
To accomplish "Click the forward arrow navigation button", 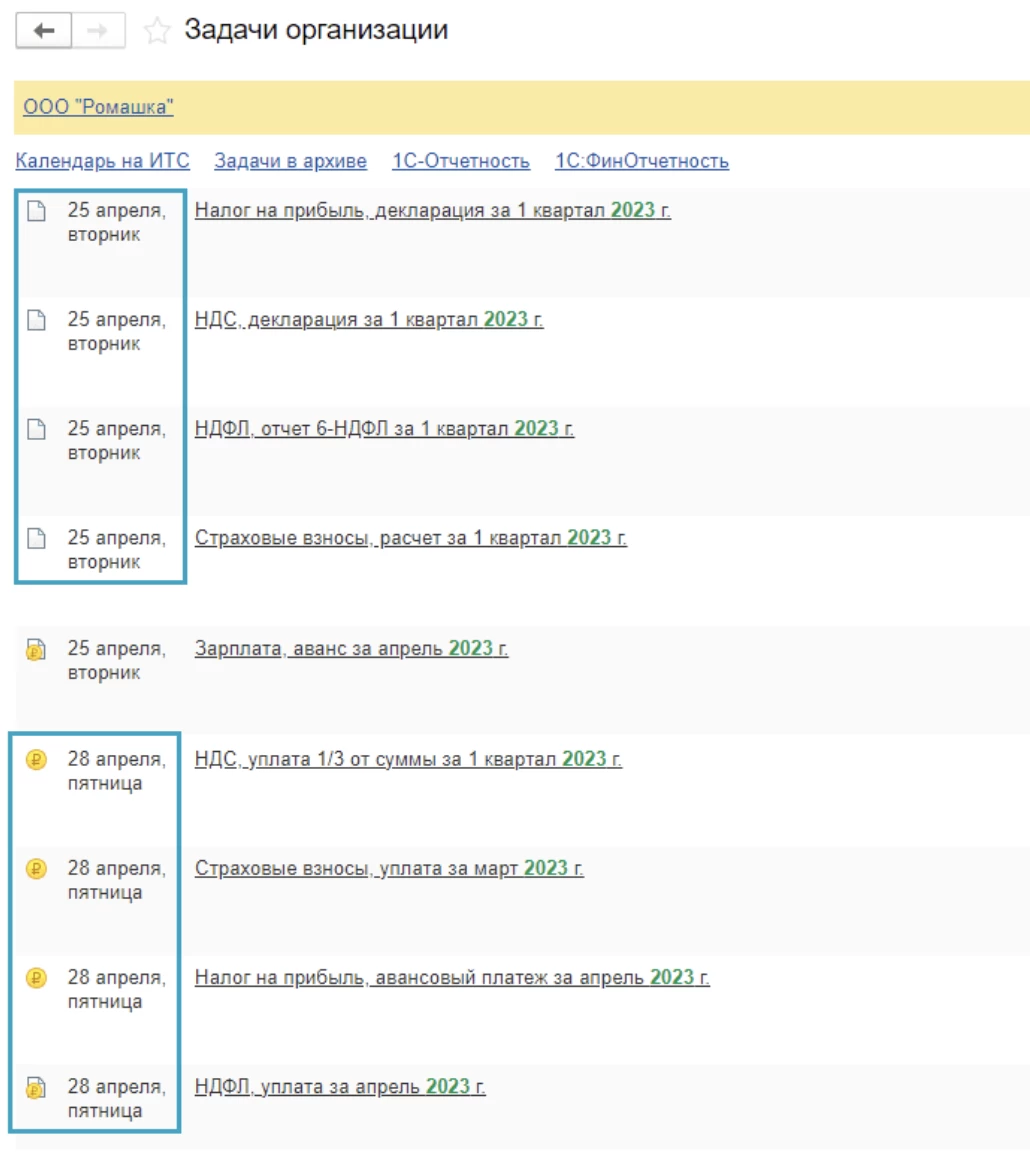I will click(x=98, y=31).
